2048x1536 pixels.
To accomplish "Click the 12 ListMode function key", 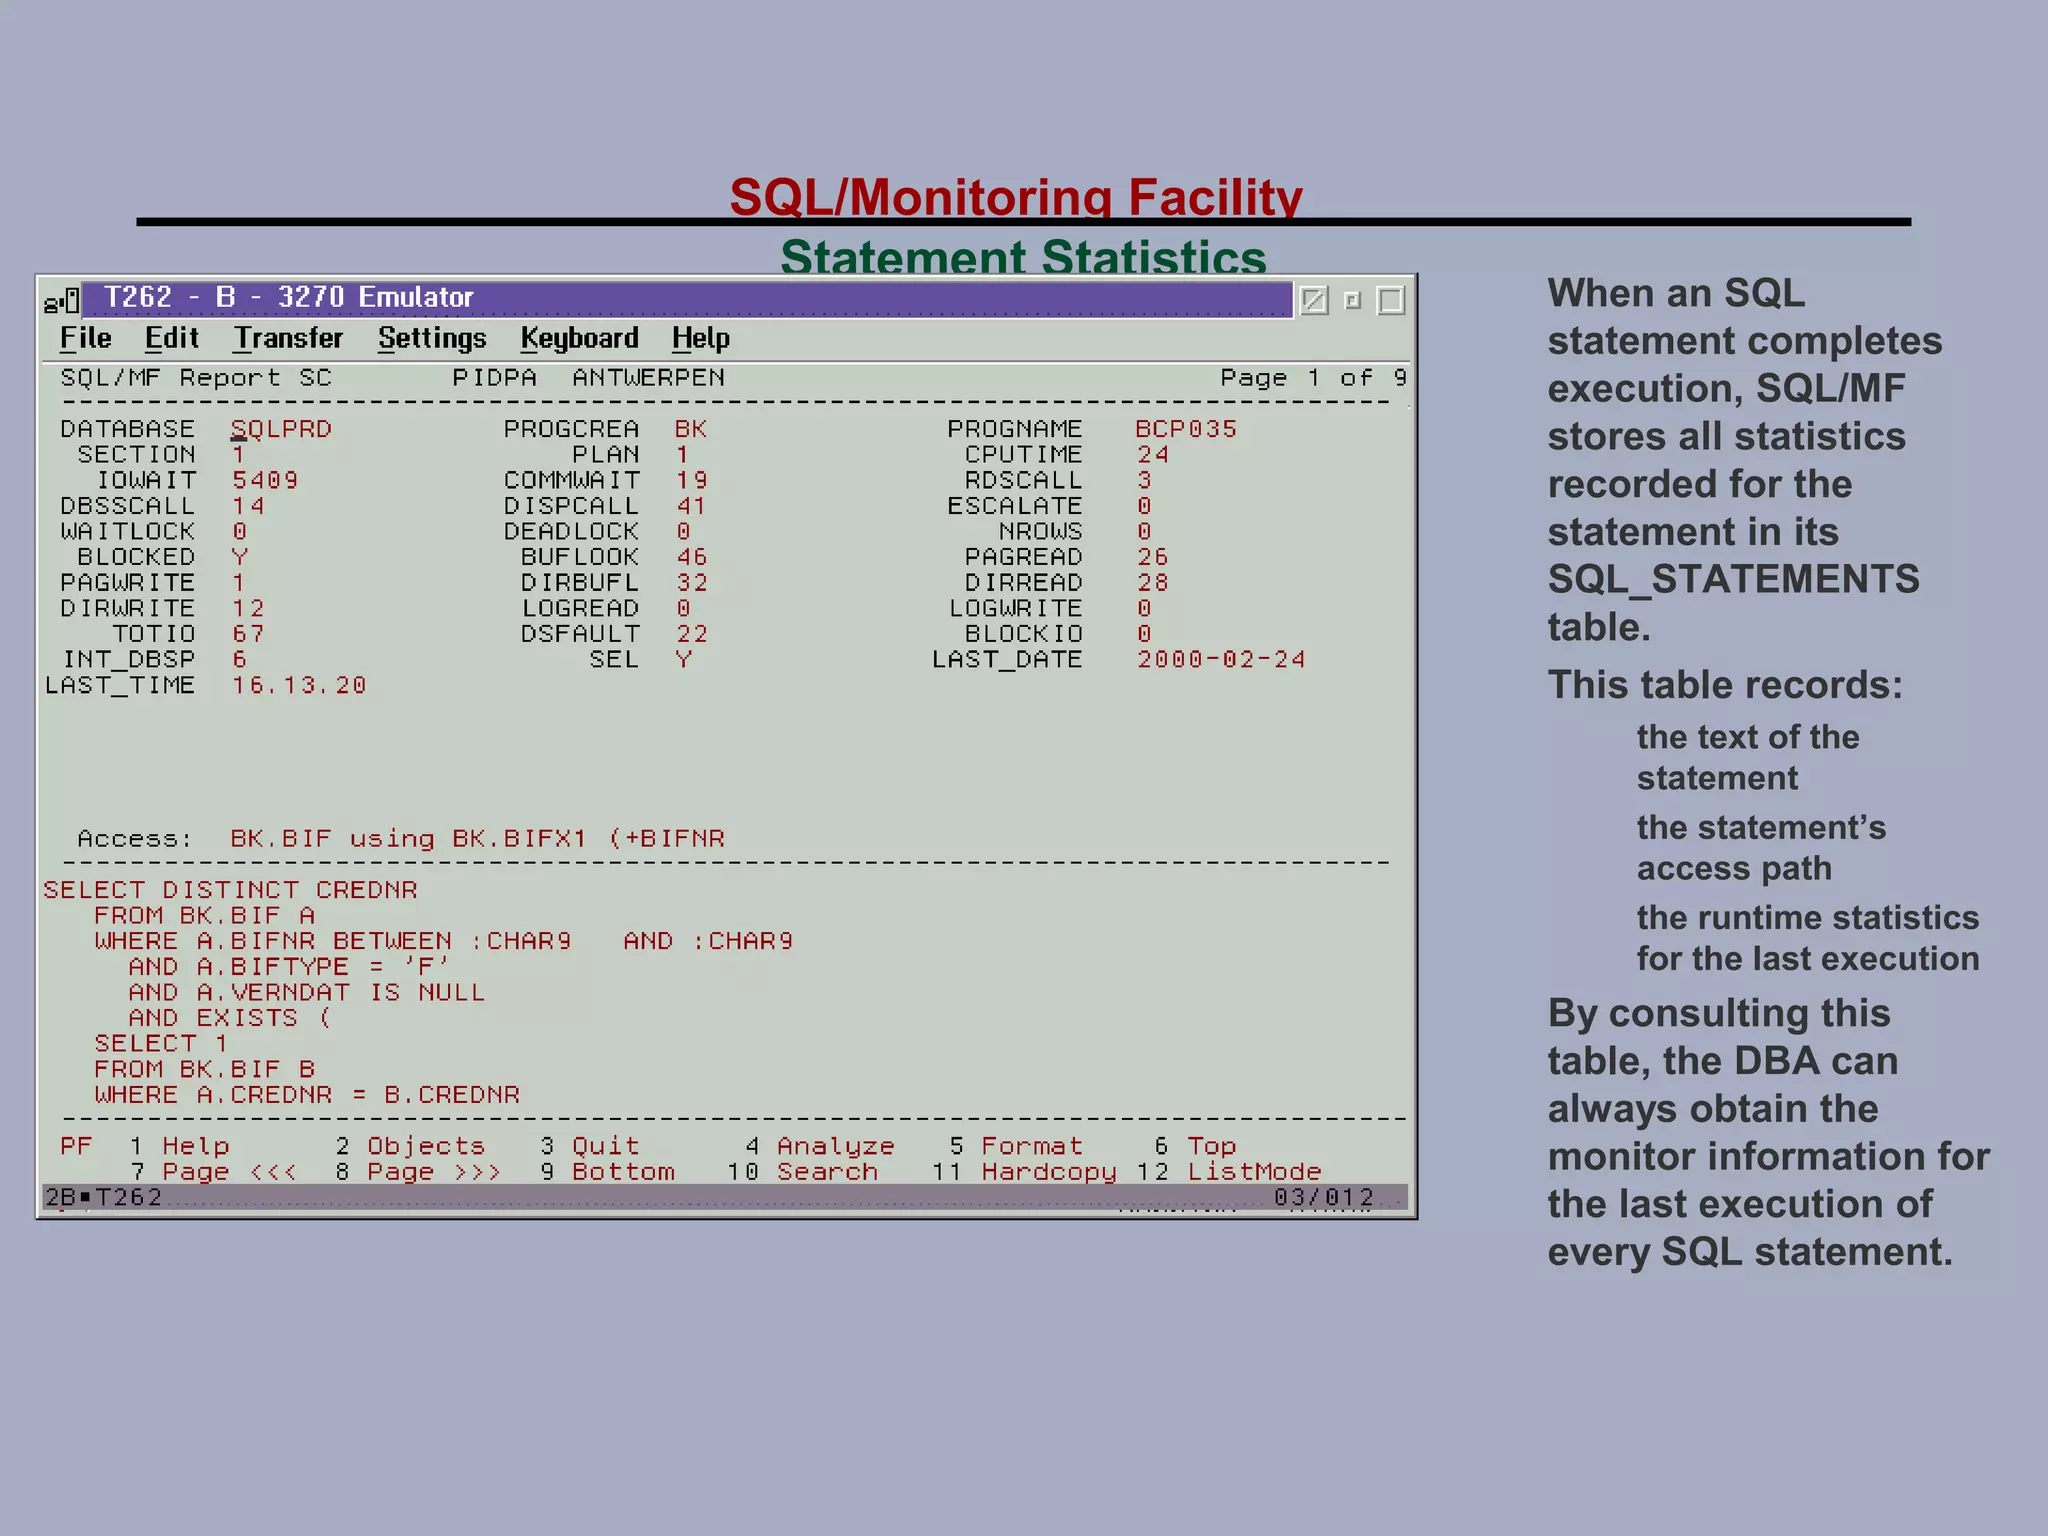I will click(x=1229, y=1172).
